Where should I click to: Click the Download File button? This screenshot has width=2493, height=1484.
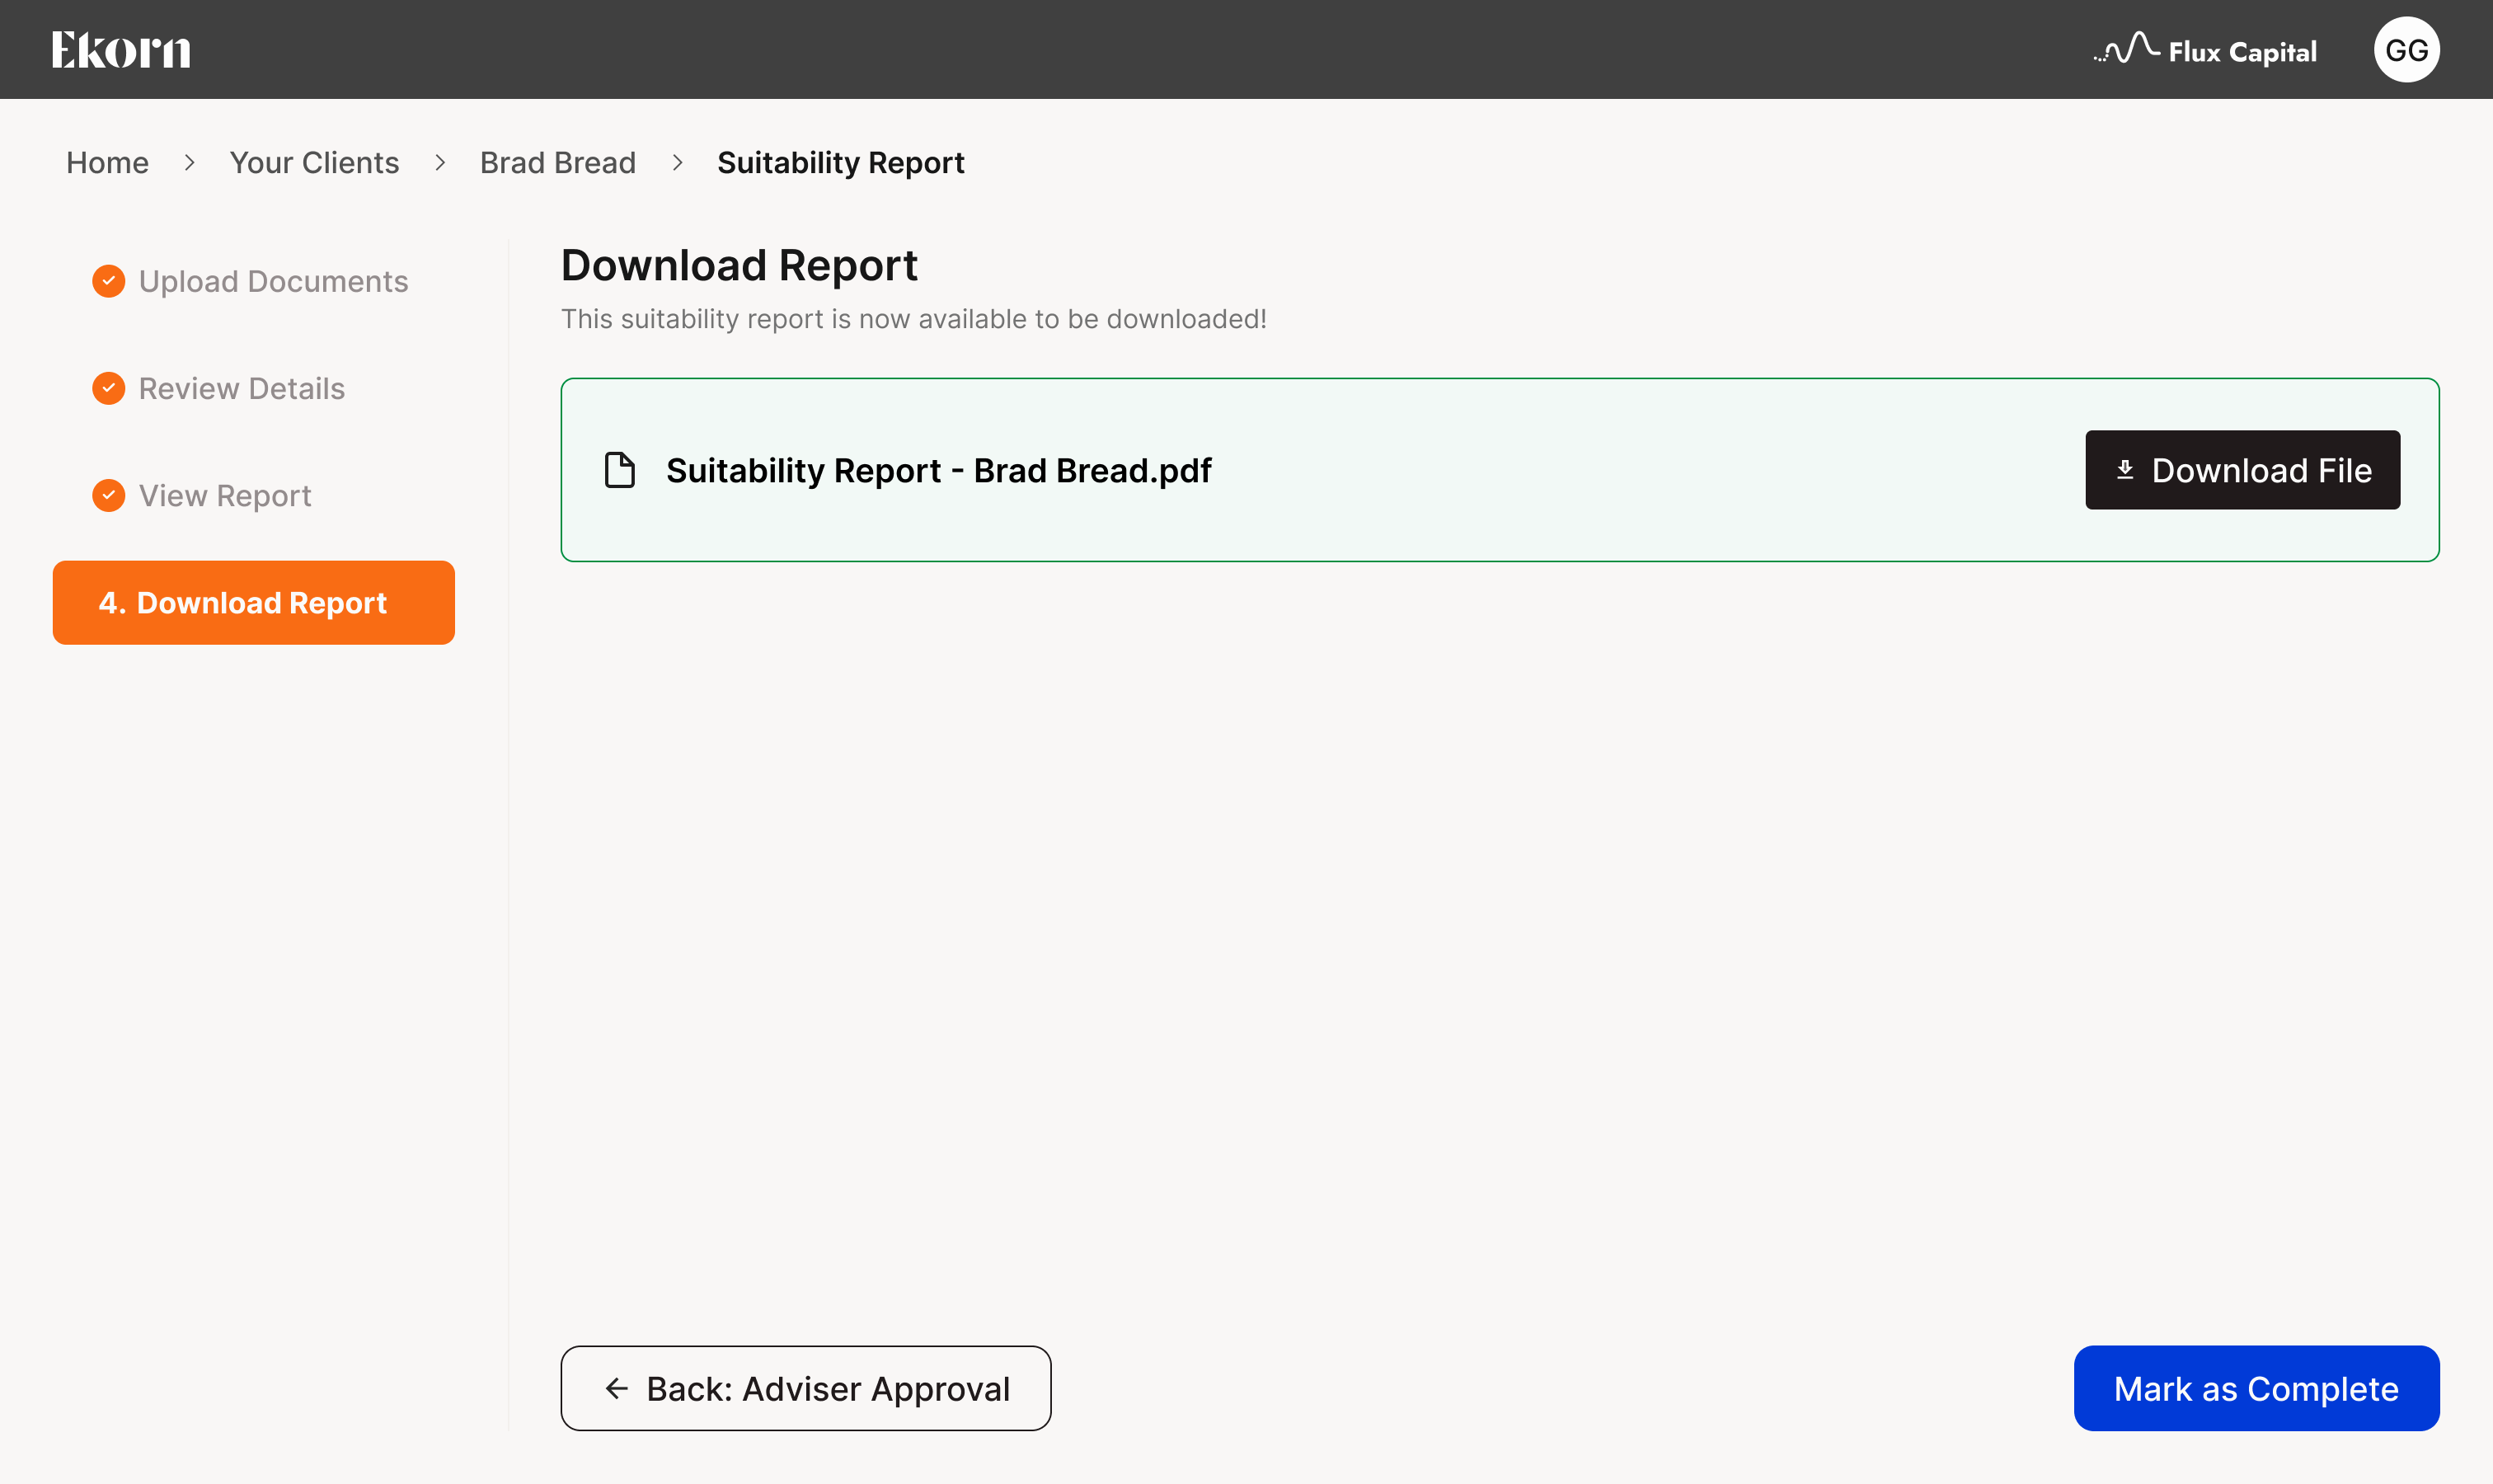pyautogui.click(x=2242, y=470)
